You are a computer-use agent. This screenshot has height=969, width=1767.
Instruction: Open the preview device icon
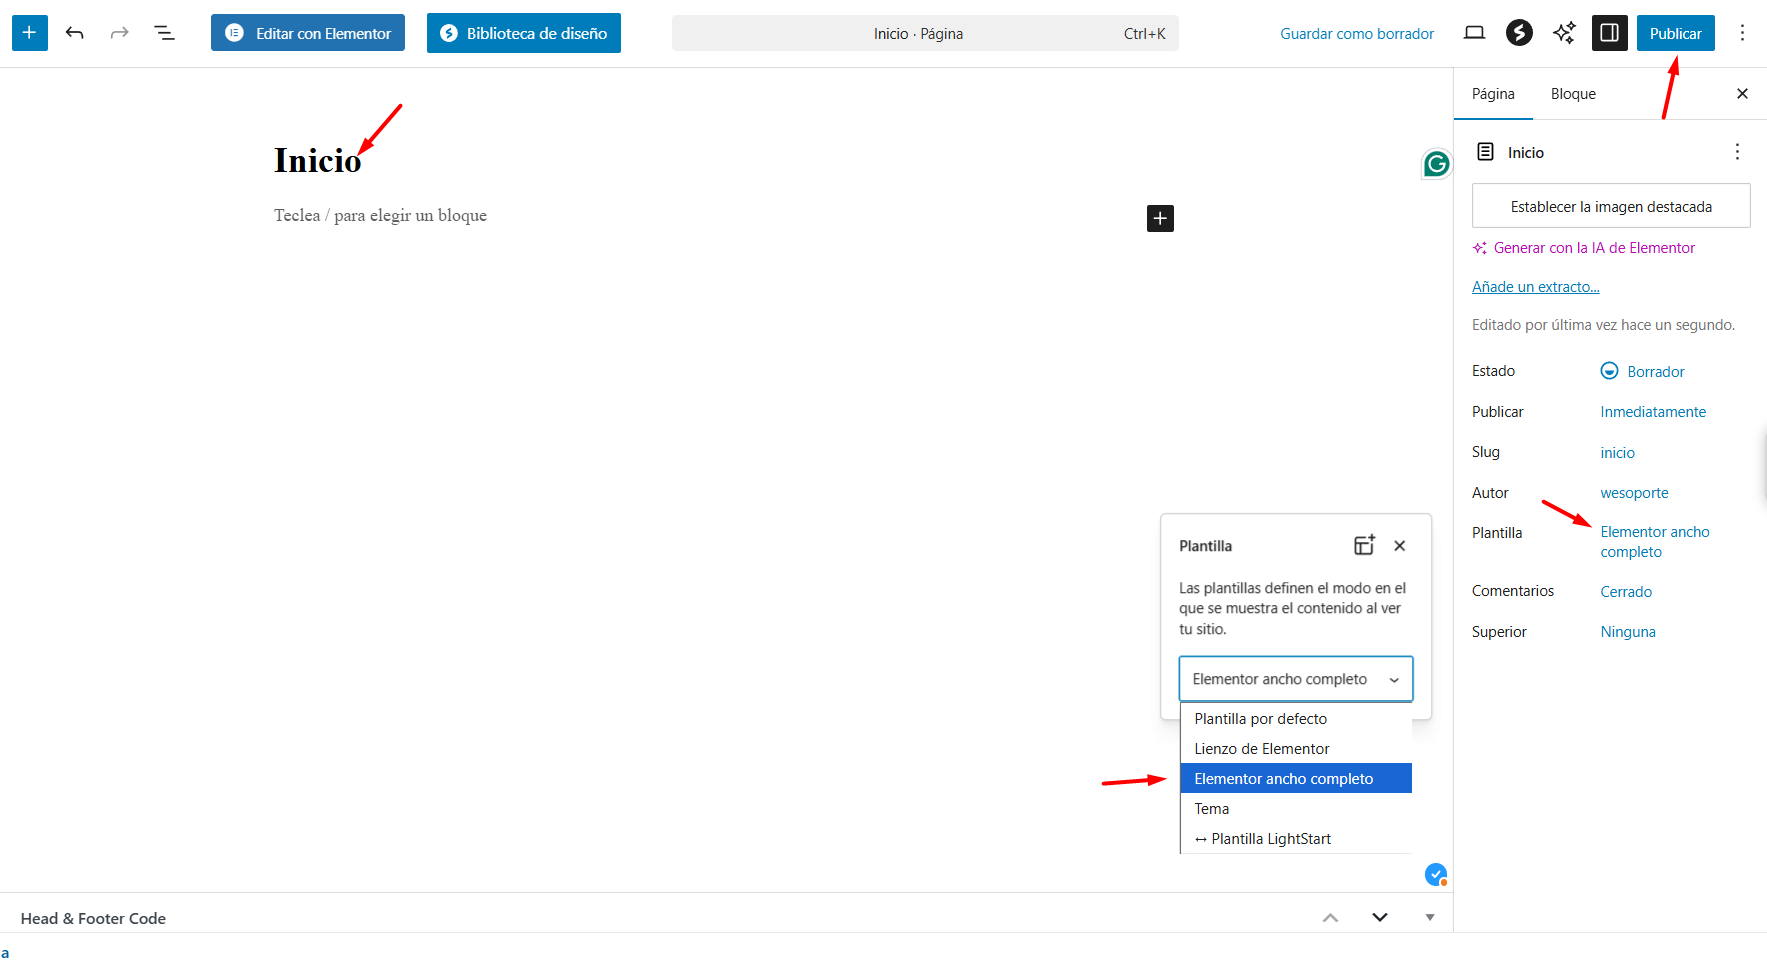1474,33
